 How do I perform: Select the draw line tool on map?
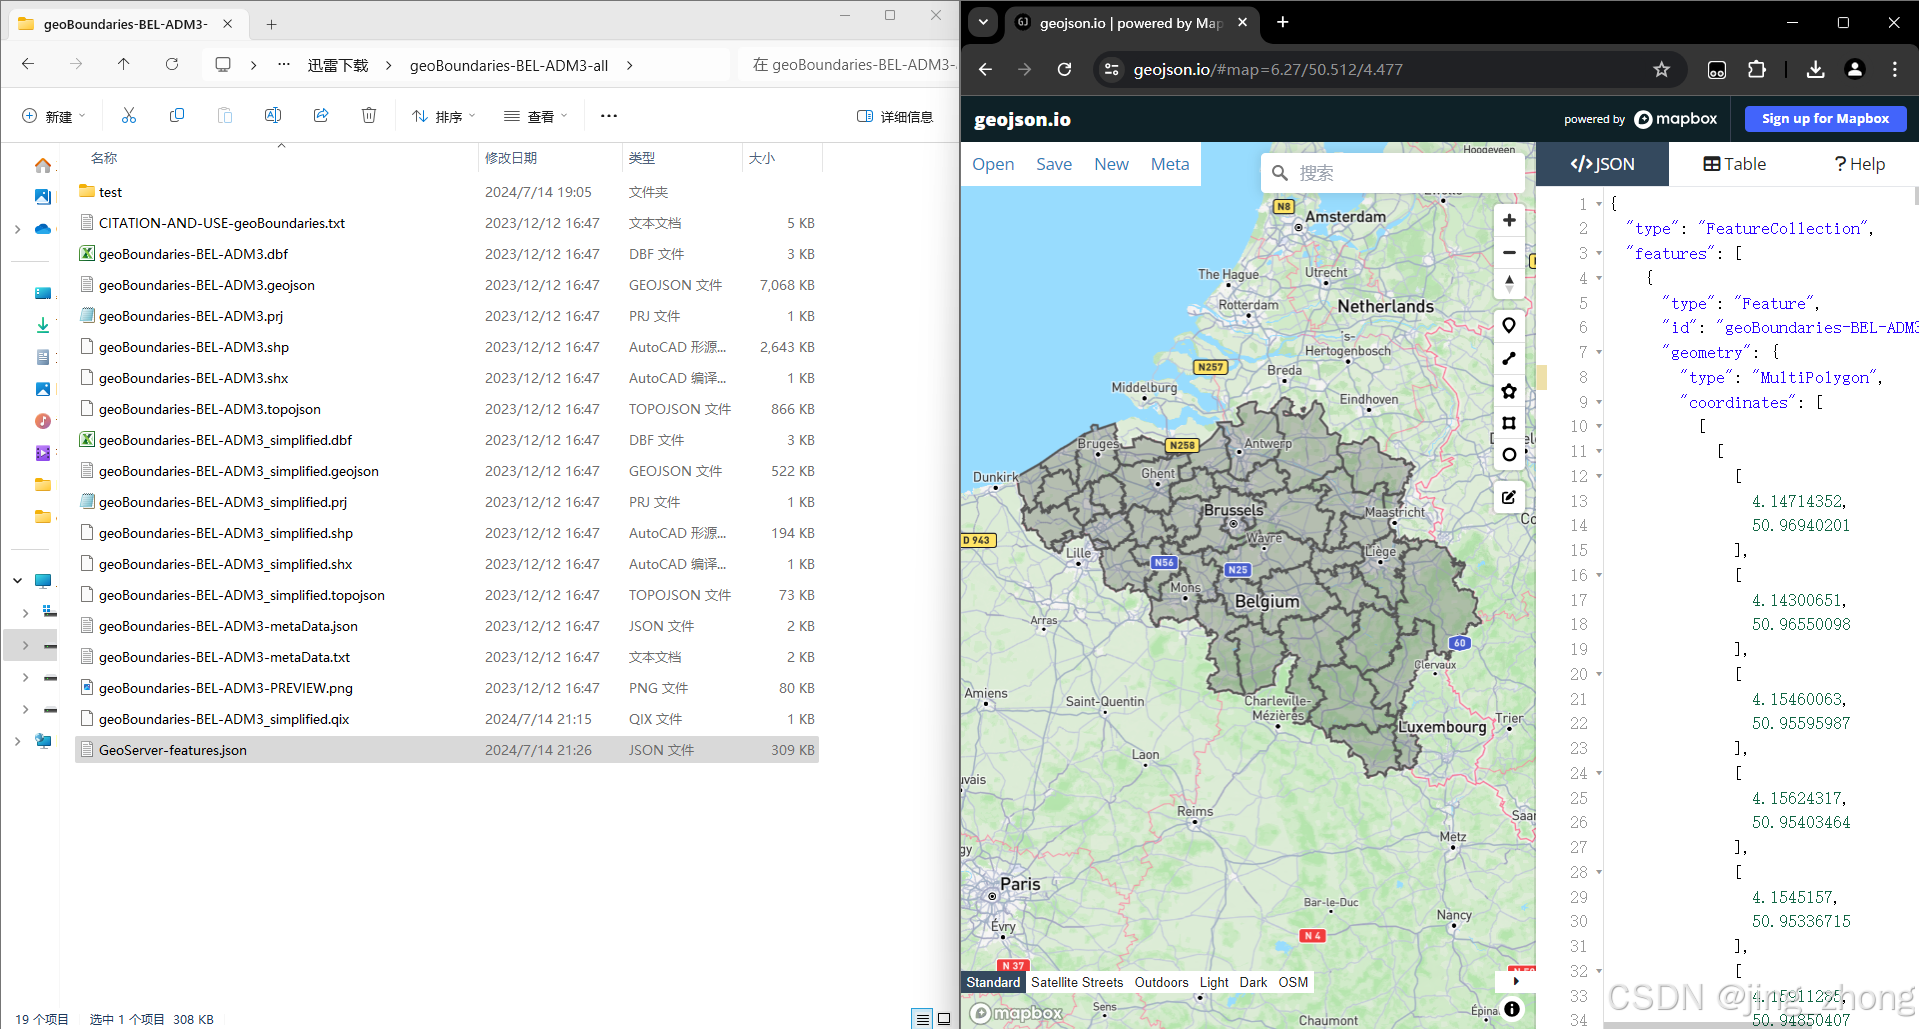1509,358
